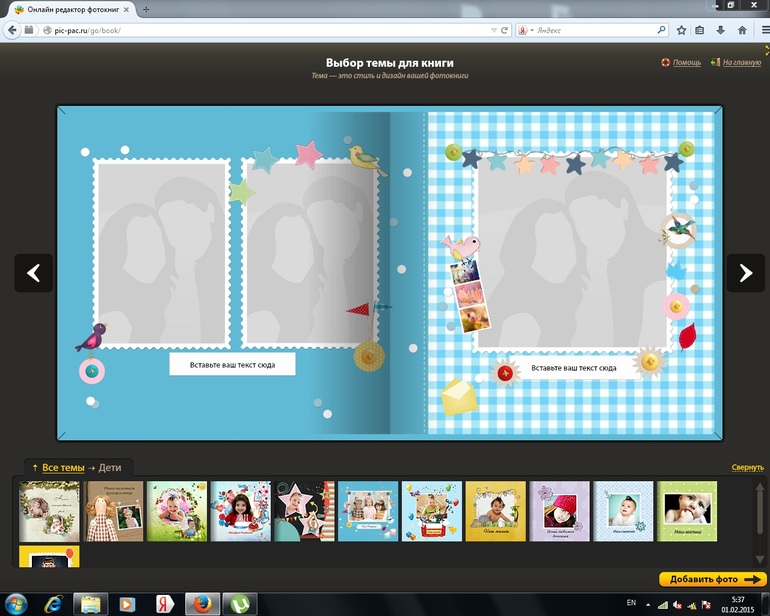Collapse the themes panel via Свернуть
The image size is (770, 616).
point(747,467)
